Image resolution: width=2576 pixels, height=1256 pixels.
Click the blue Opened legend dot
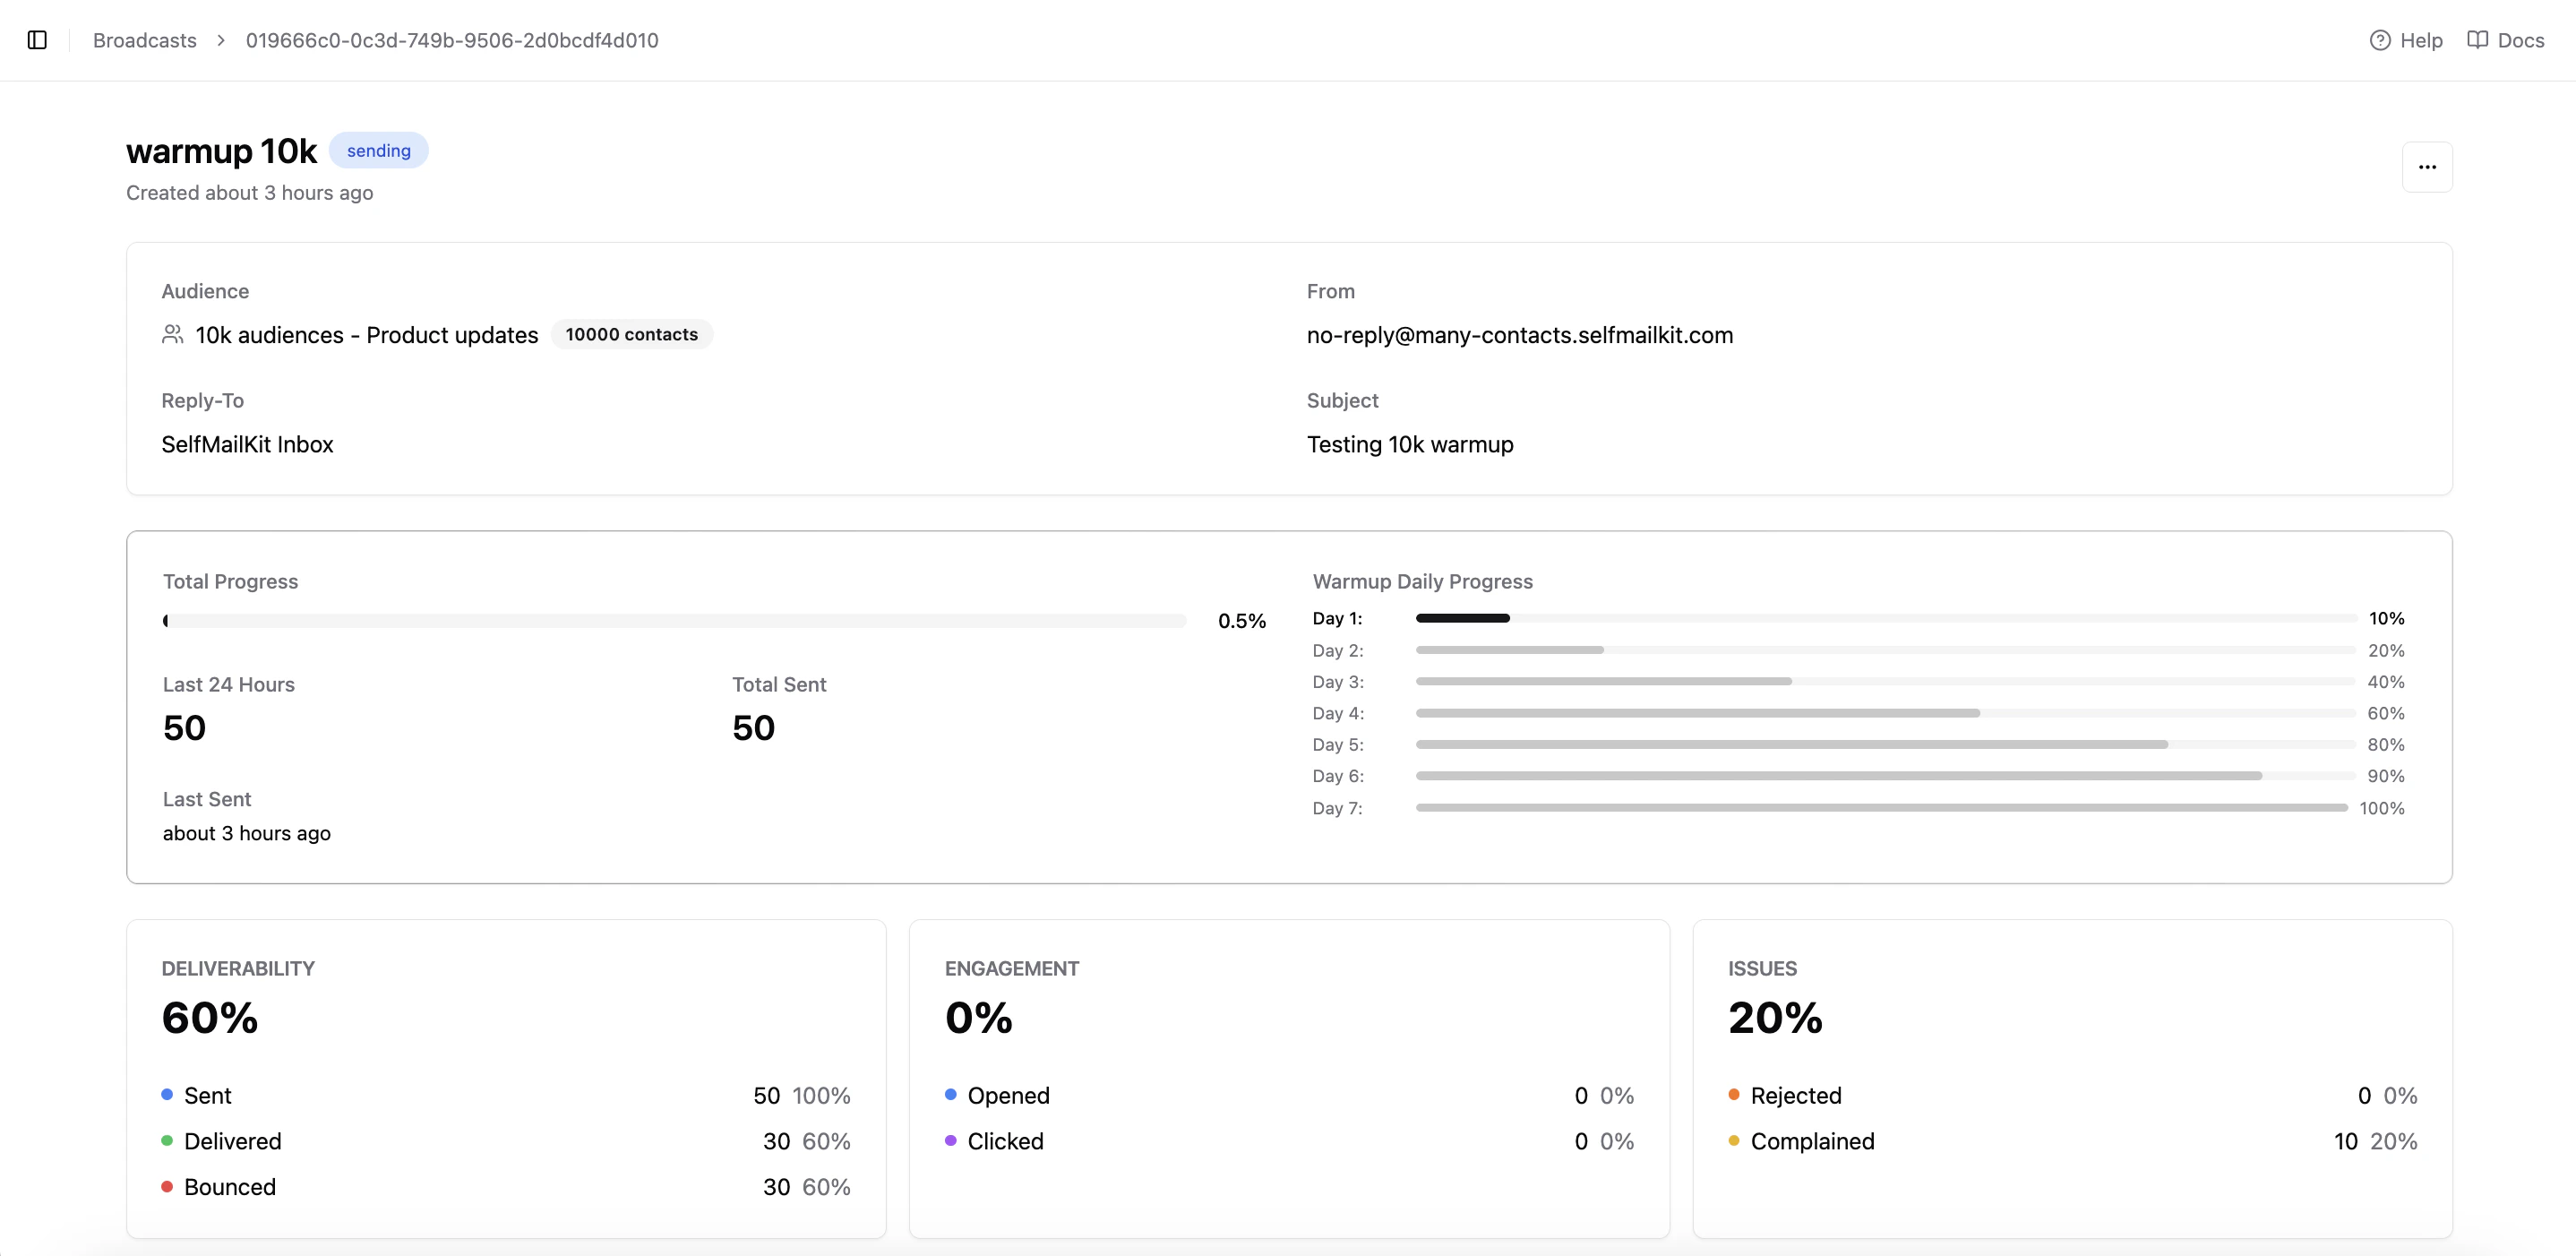coord(950,1095)
